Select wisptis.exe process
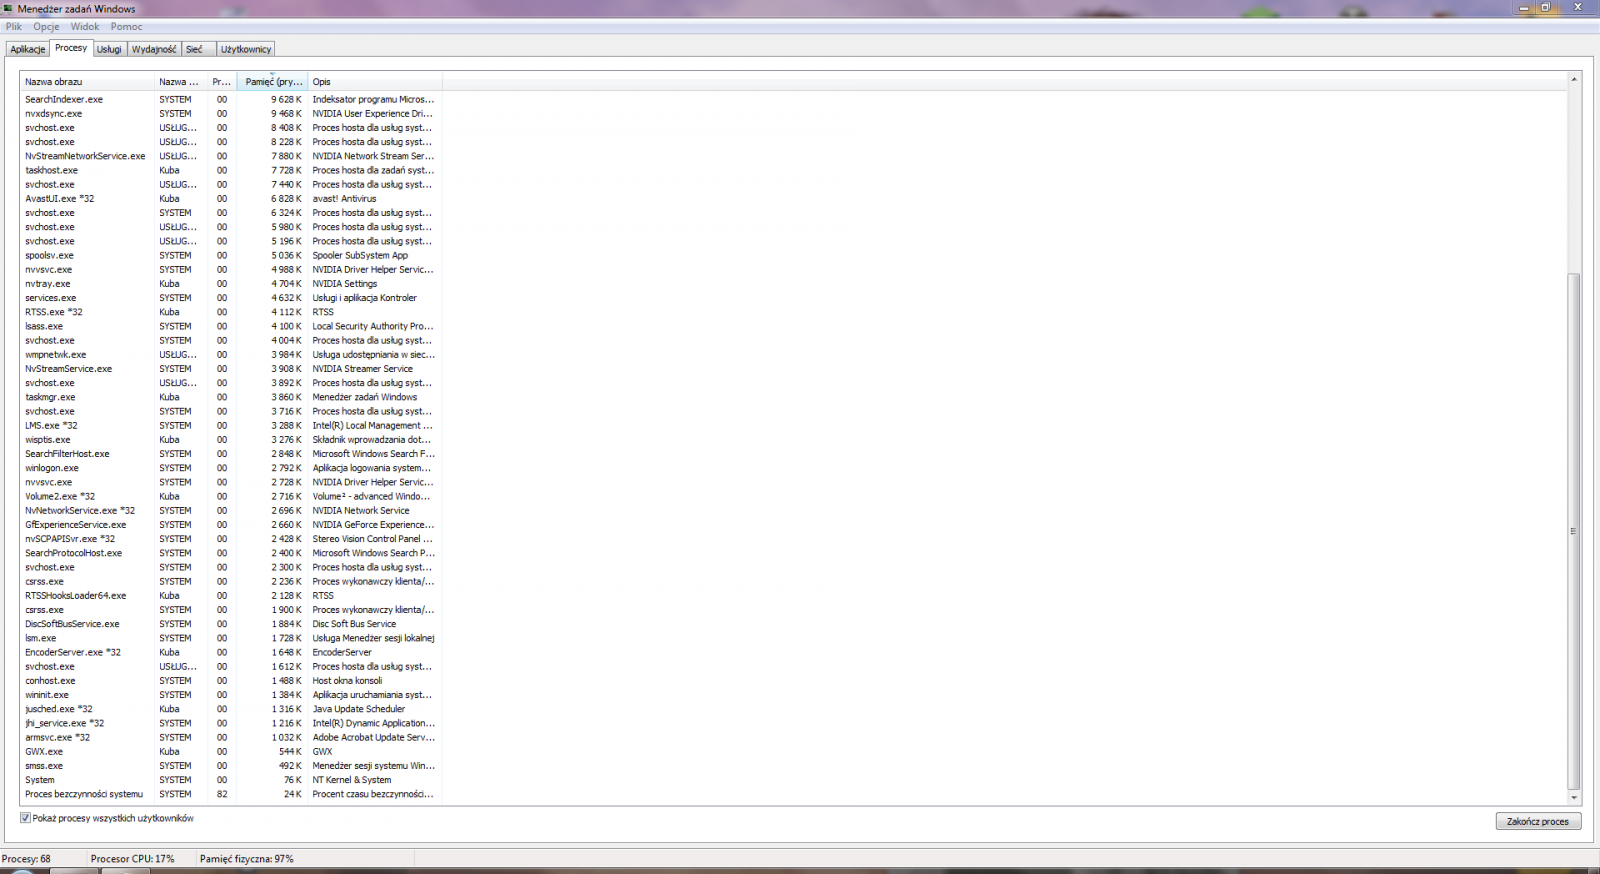The width and height of the screenshot is (1600, 874). pos(230,439)
